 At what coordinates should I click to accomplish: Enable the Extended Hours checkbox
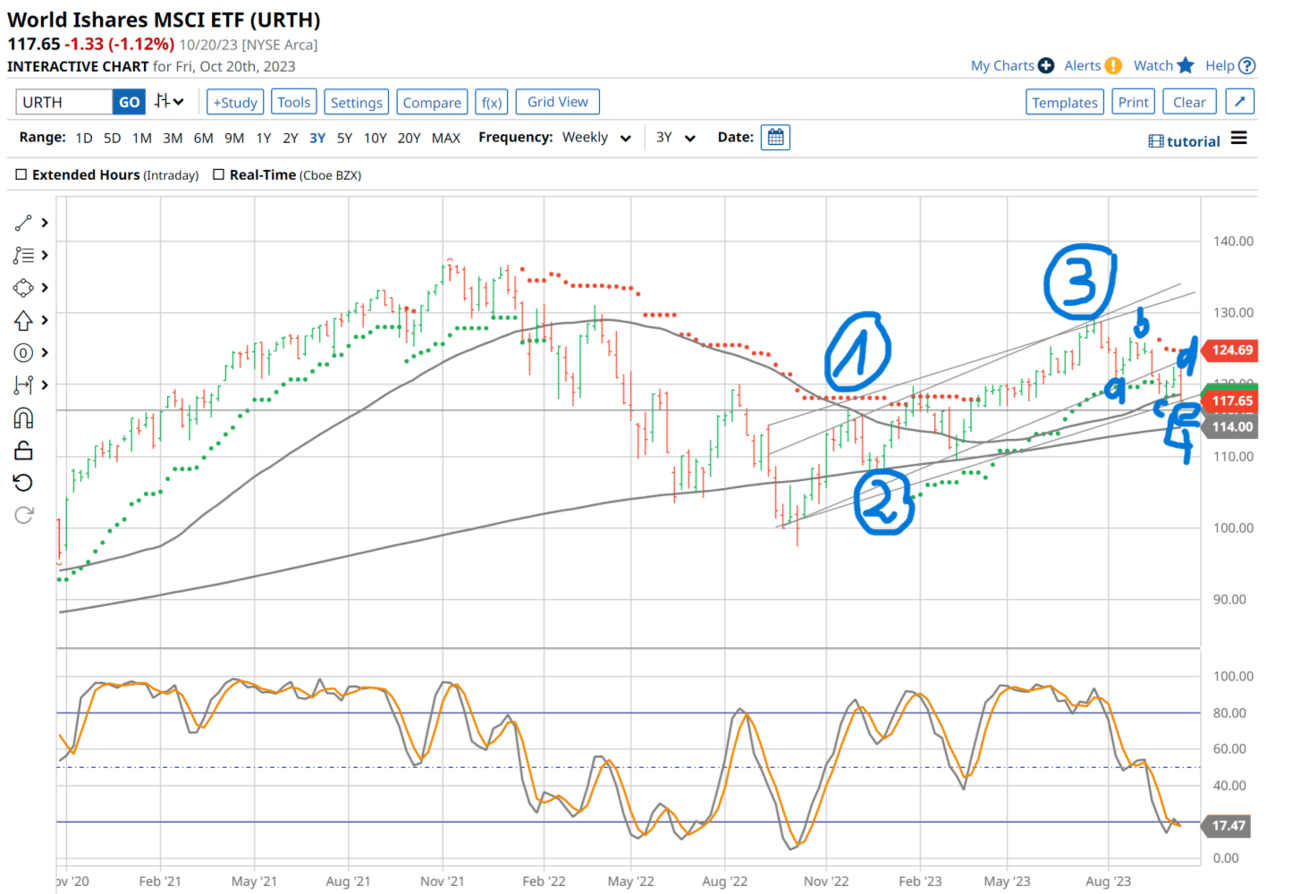(x=22, y=175)
